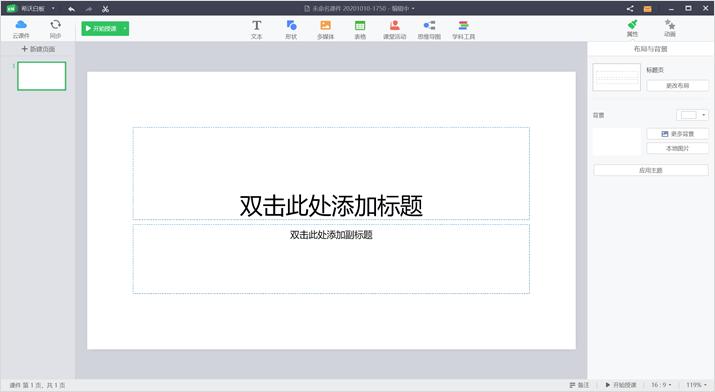The image size is (715, 392).
Task: Open the 多媒体 multimedia tool
Action: 326,29
